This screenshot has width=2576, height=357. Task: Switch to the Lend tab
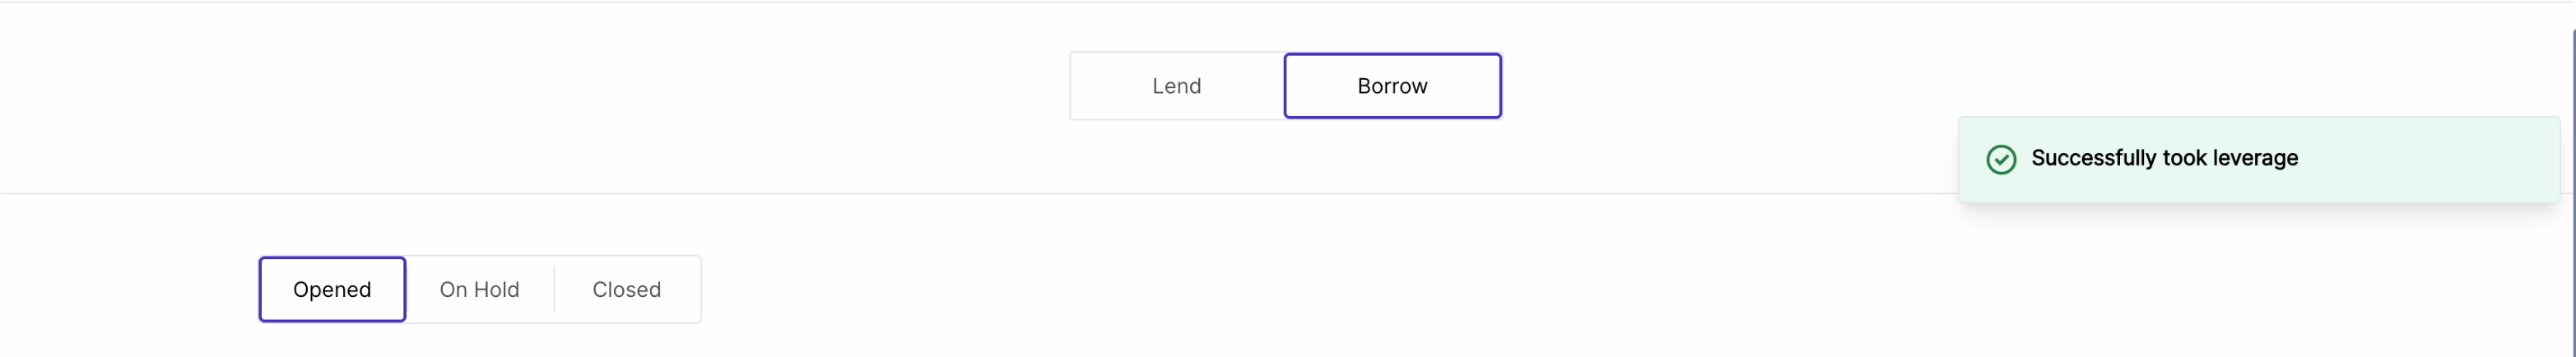tap(1176, 86)
